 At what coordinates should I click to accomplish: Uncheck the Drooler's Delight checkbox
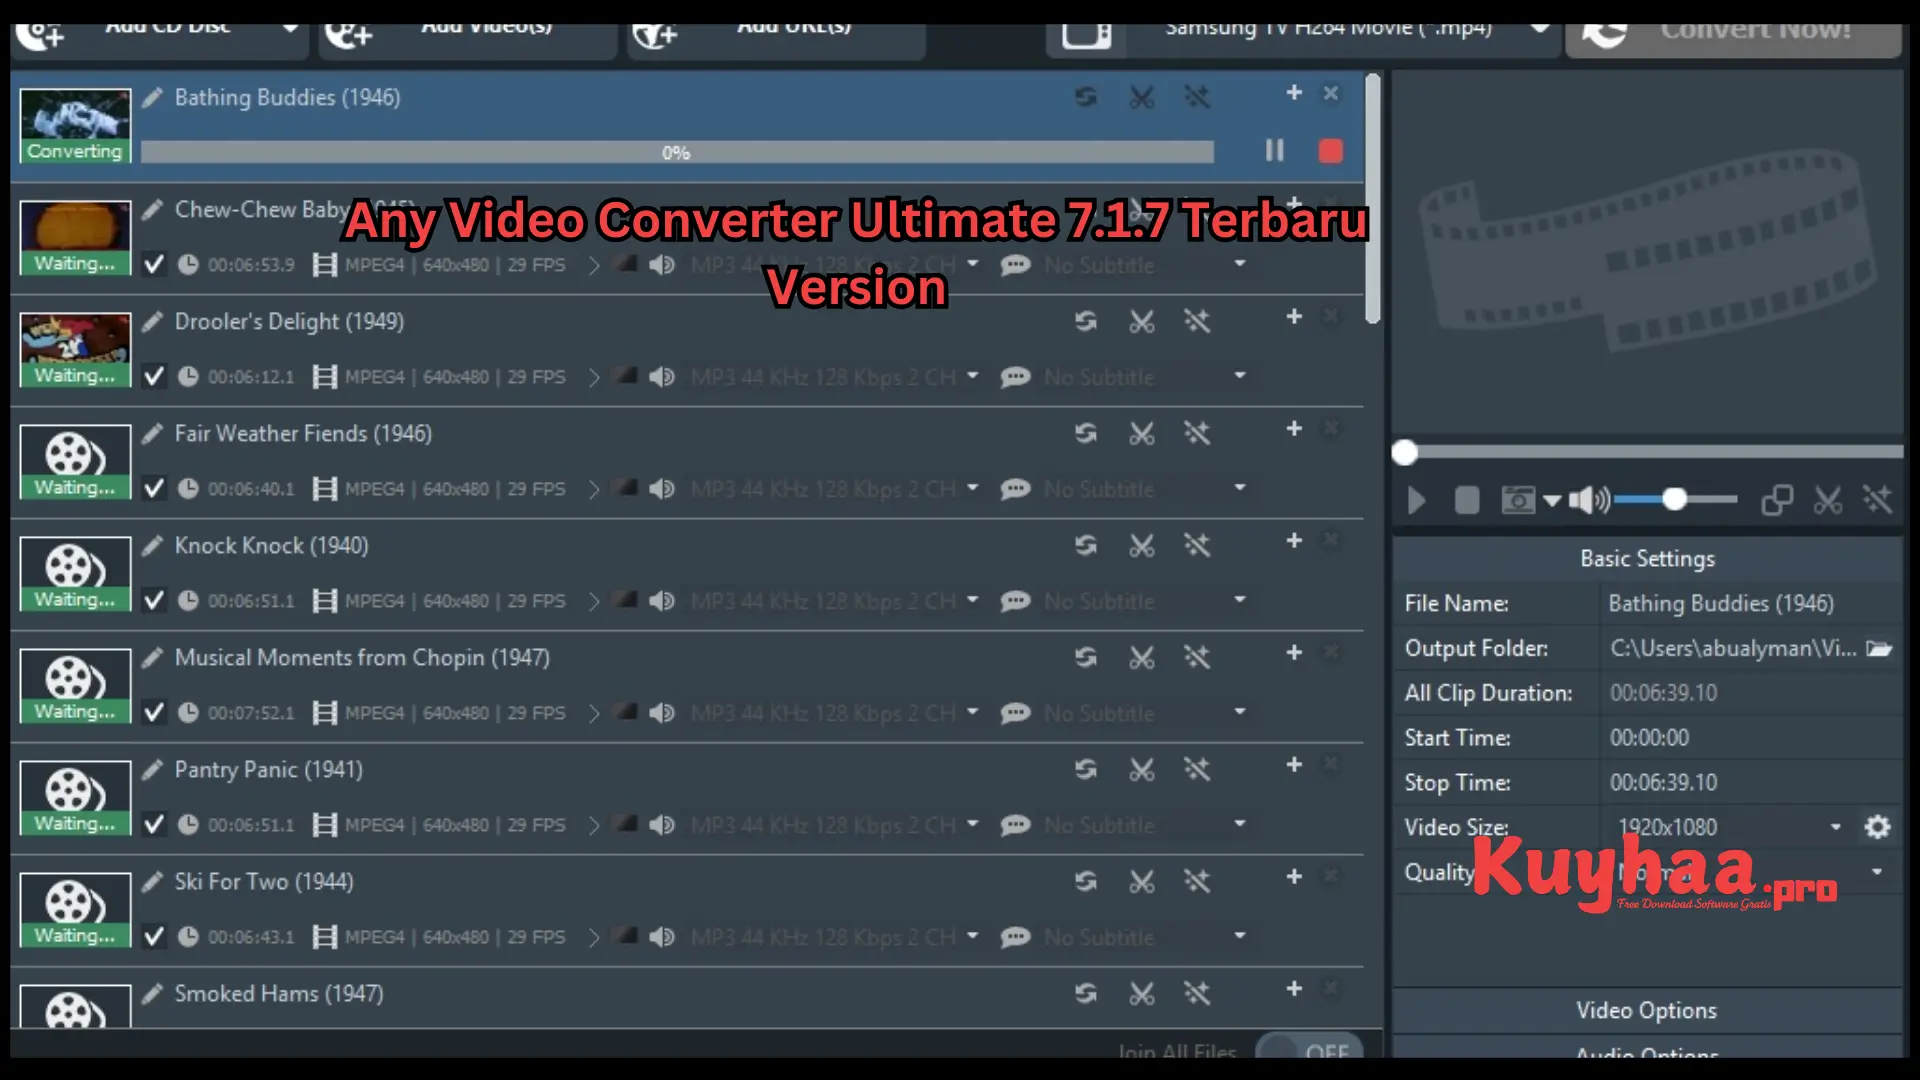click(x=154, y=377)
